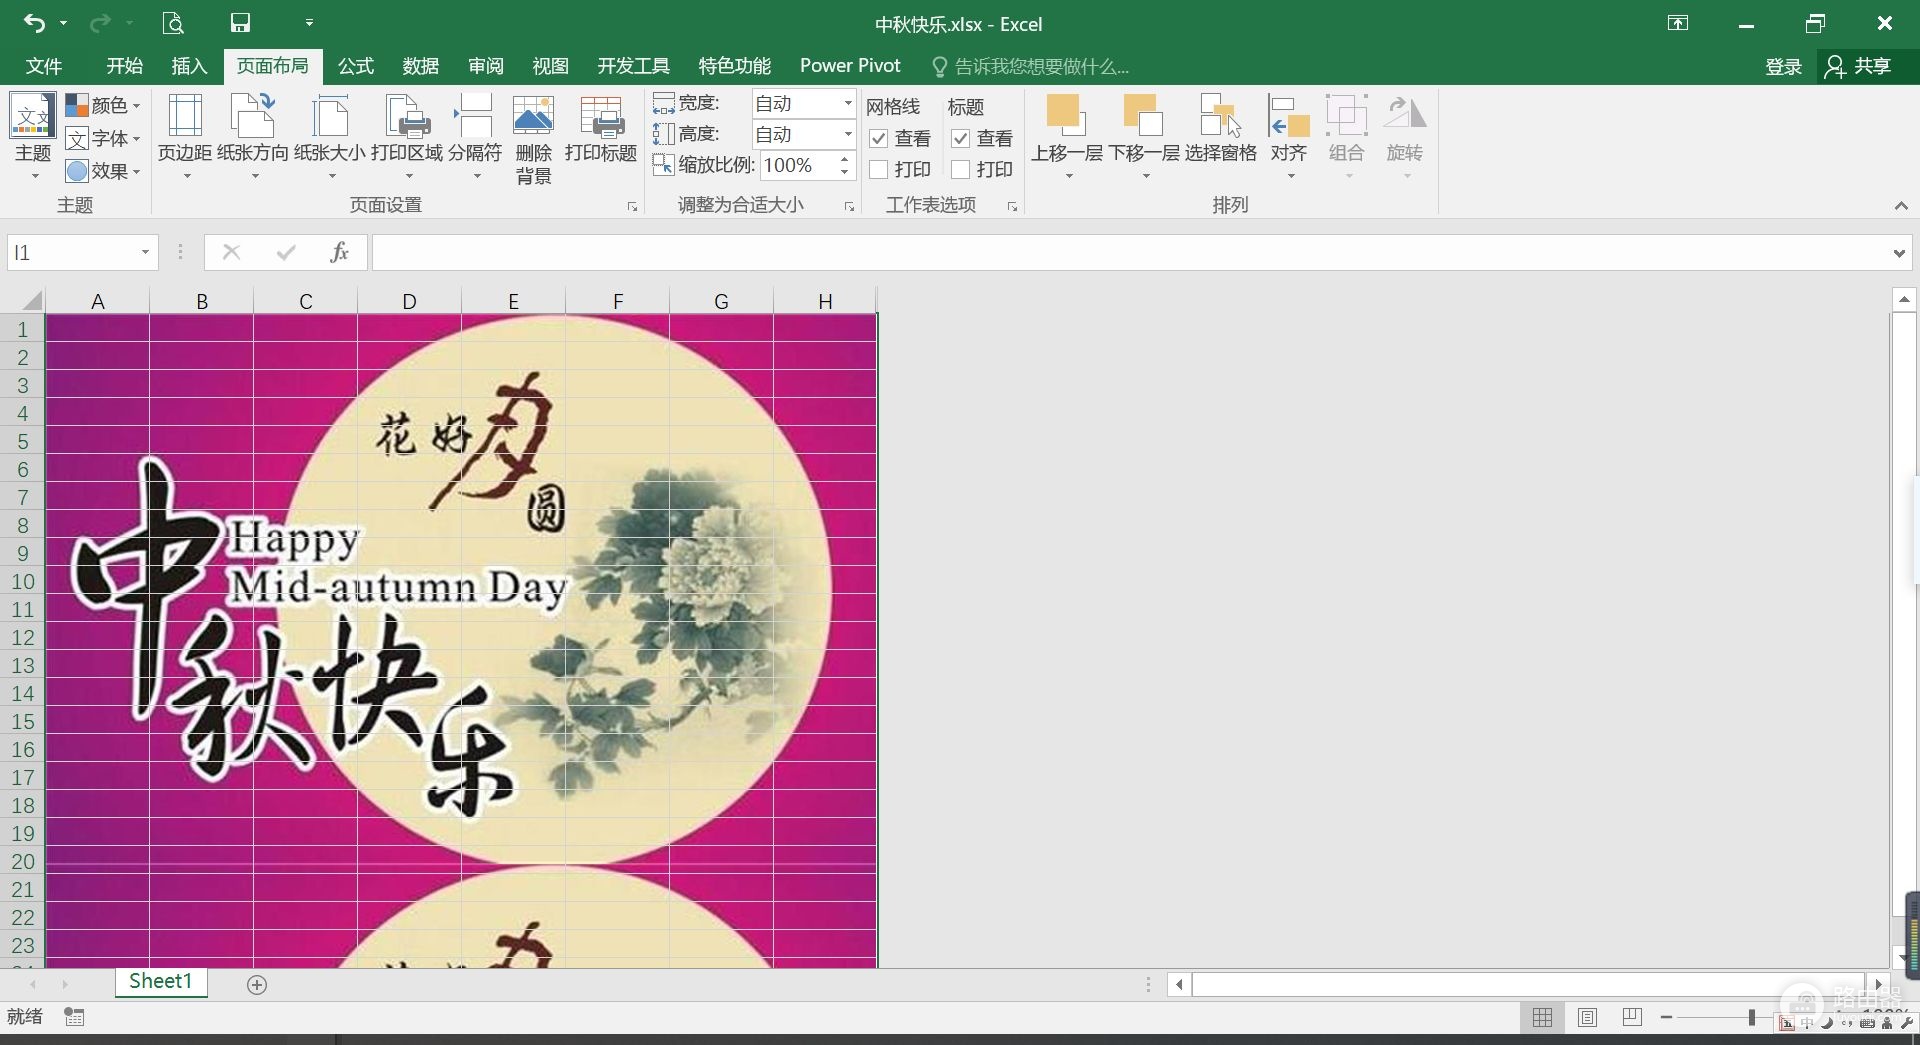The height and width of the screenshot is (1045, 1920).
Task: Switch to Page Layout view in status bar
Action: tap(1587, 1017)
